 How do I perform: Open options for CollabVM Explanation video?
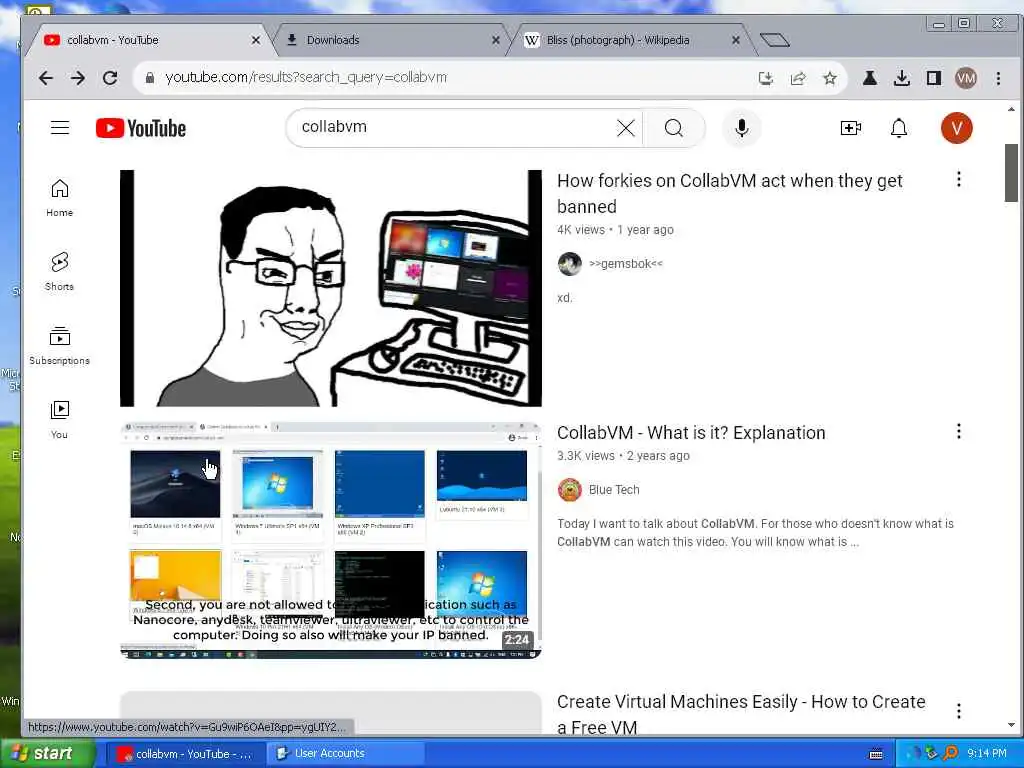[959, 431]
